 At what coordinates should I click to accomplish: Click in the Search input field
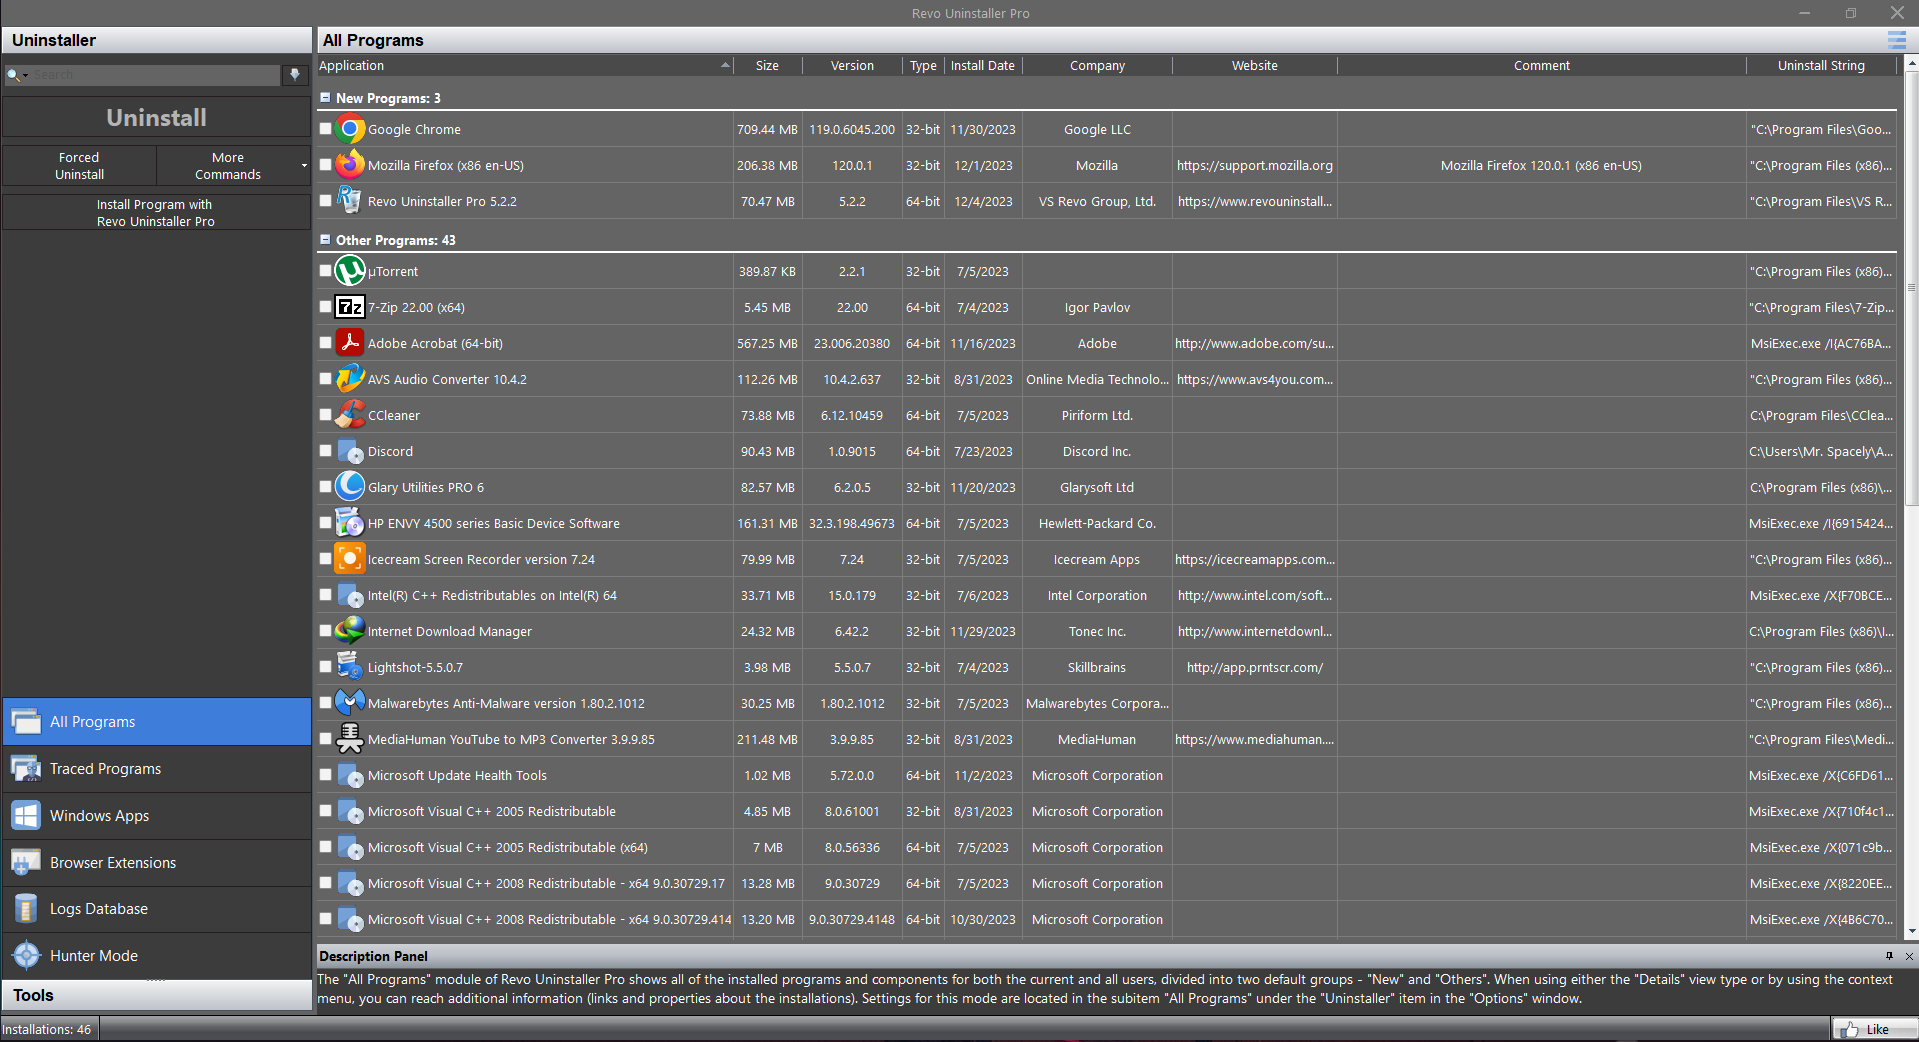coord(156,75)
